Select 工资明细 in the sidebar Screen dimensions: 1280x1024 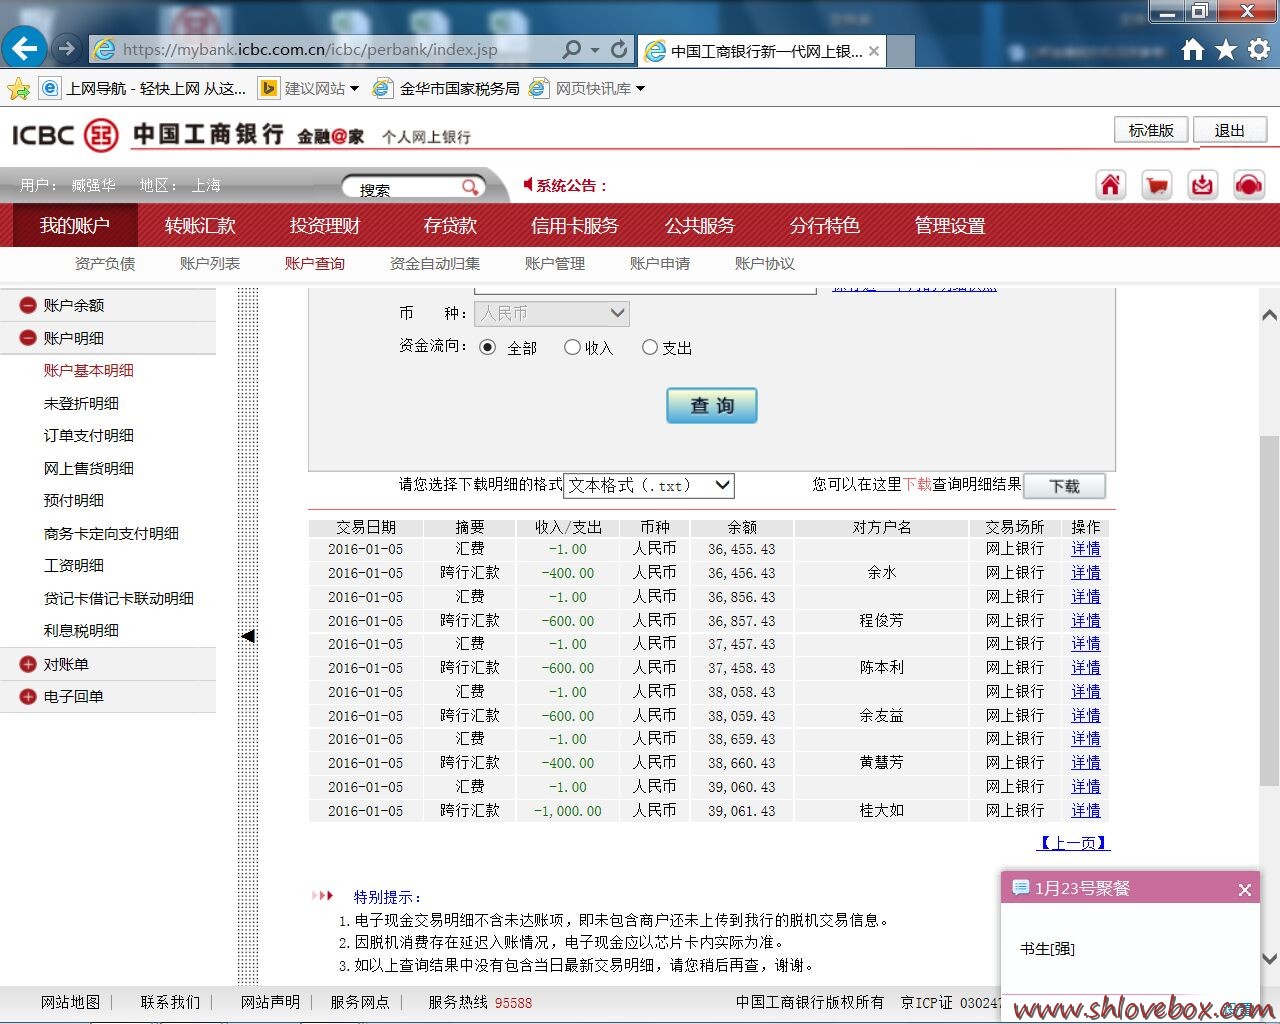pos(74,565)
